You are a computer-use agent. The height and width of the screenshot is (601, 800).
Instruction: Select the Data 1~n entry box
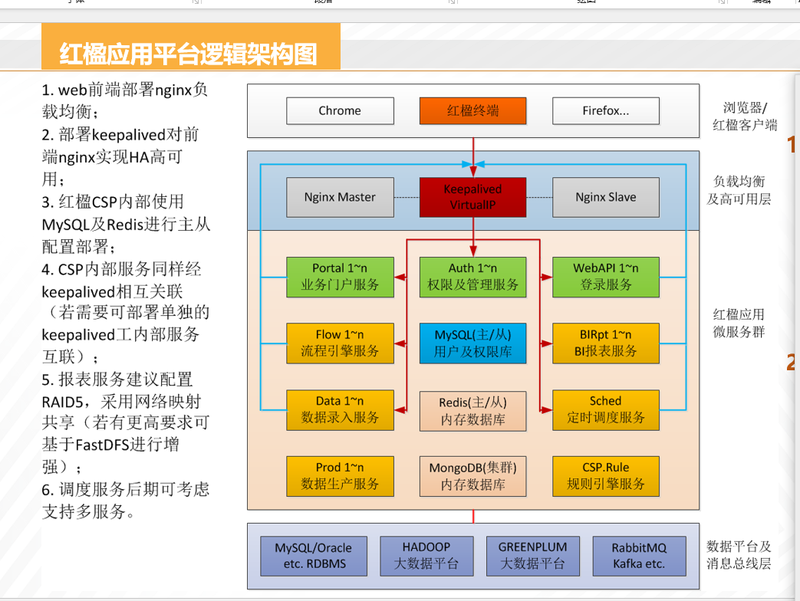340,410
